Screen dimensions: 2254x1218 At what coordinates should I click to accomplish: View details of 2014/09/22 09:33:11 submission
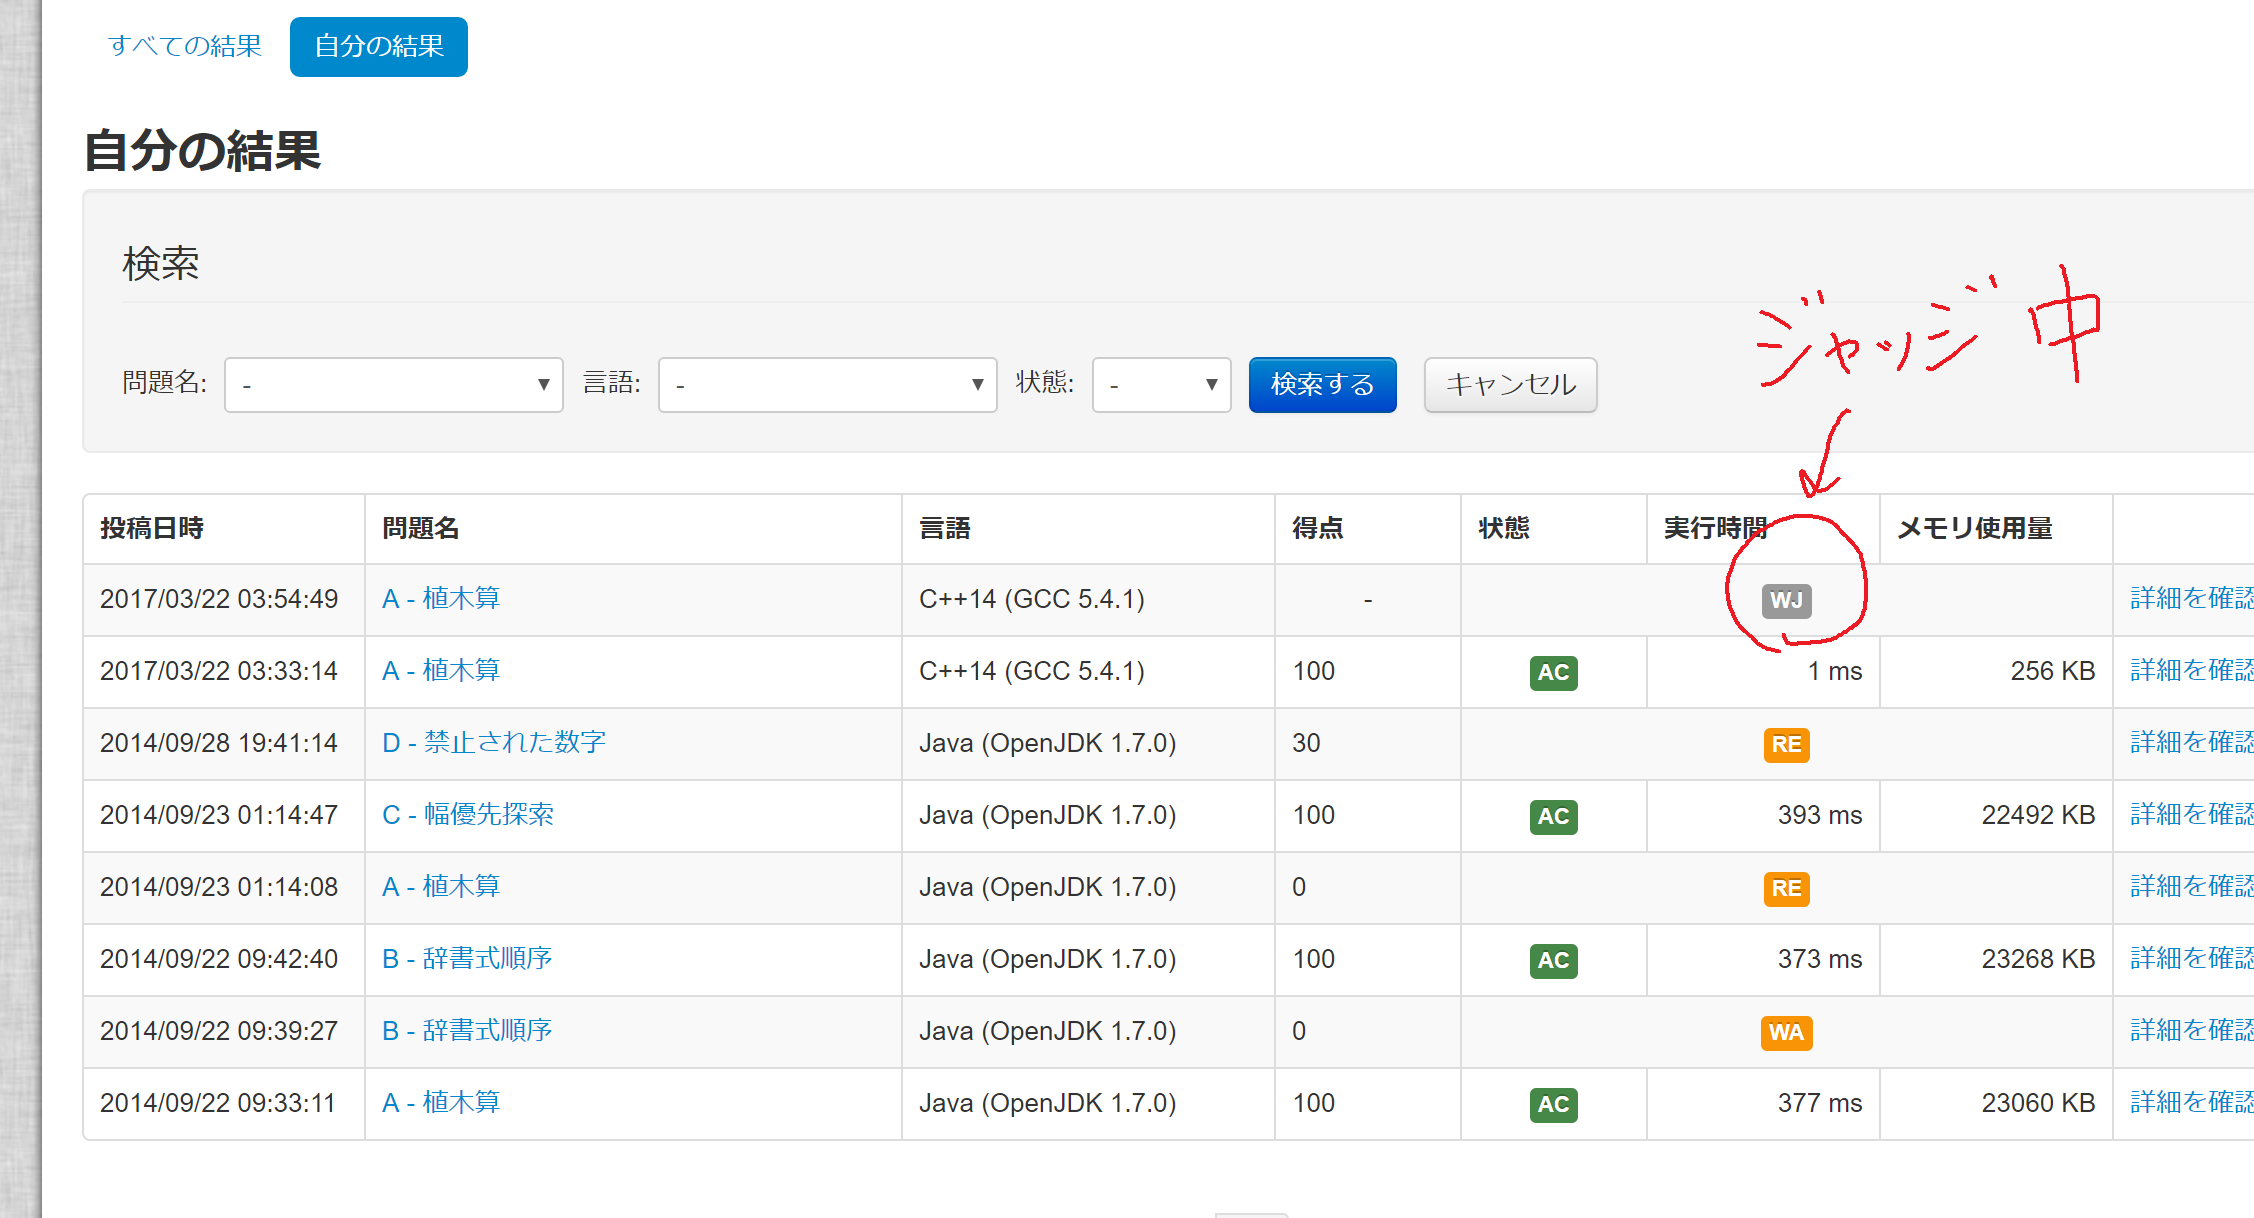2191,1103
